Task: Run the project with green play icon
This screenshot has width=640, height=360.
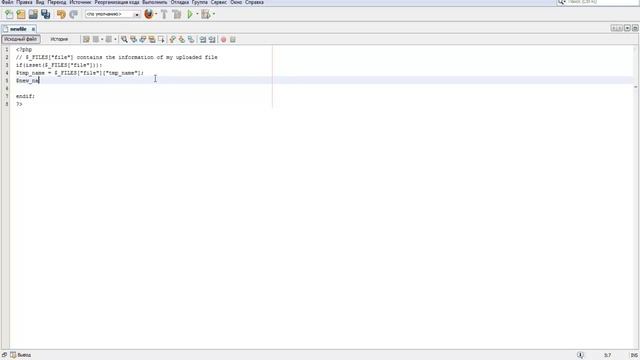Action: (190, 14)
